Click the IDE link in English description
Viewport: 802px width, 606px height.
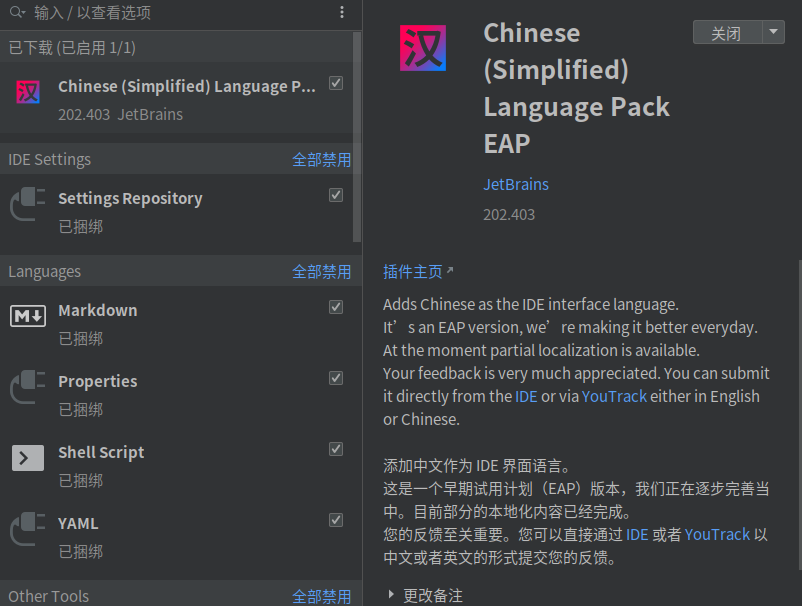526,396
